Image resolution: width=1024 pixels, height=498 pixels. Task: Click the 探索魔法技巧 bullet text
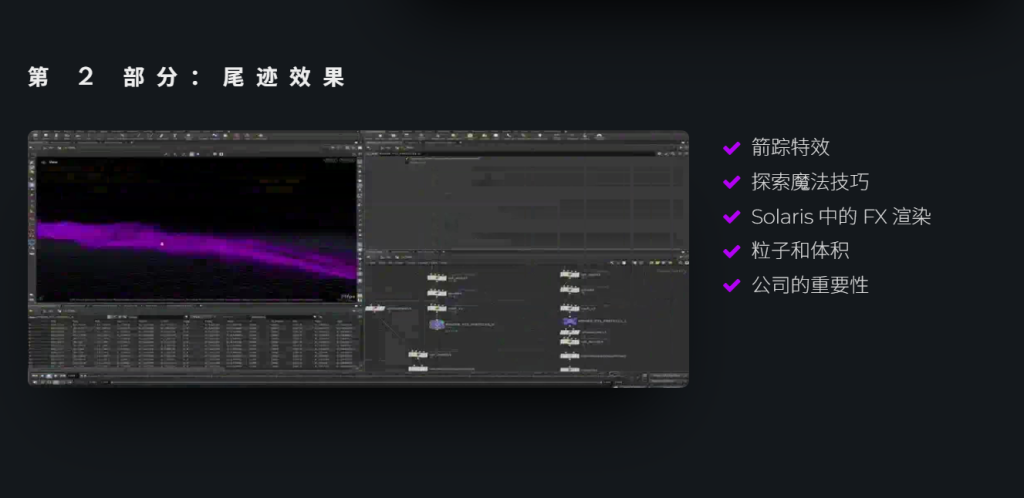click(810, 183)
